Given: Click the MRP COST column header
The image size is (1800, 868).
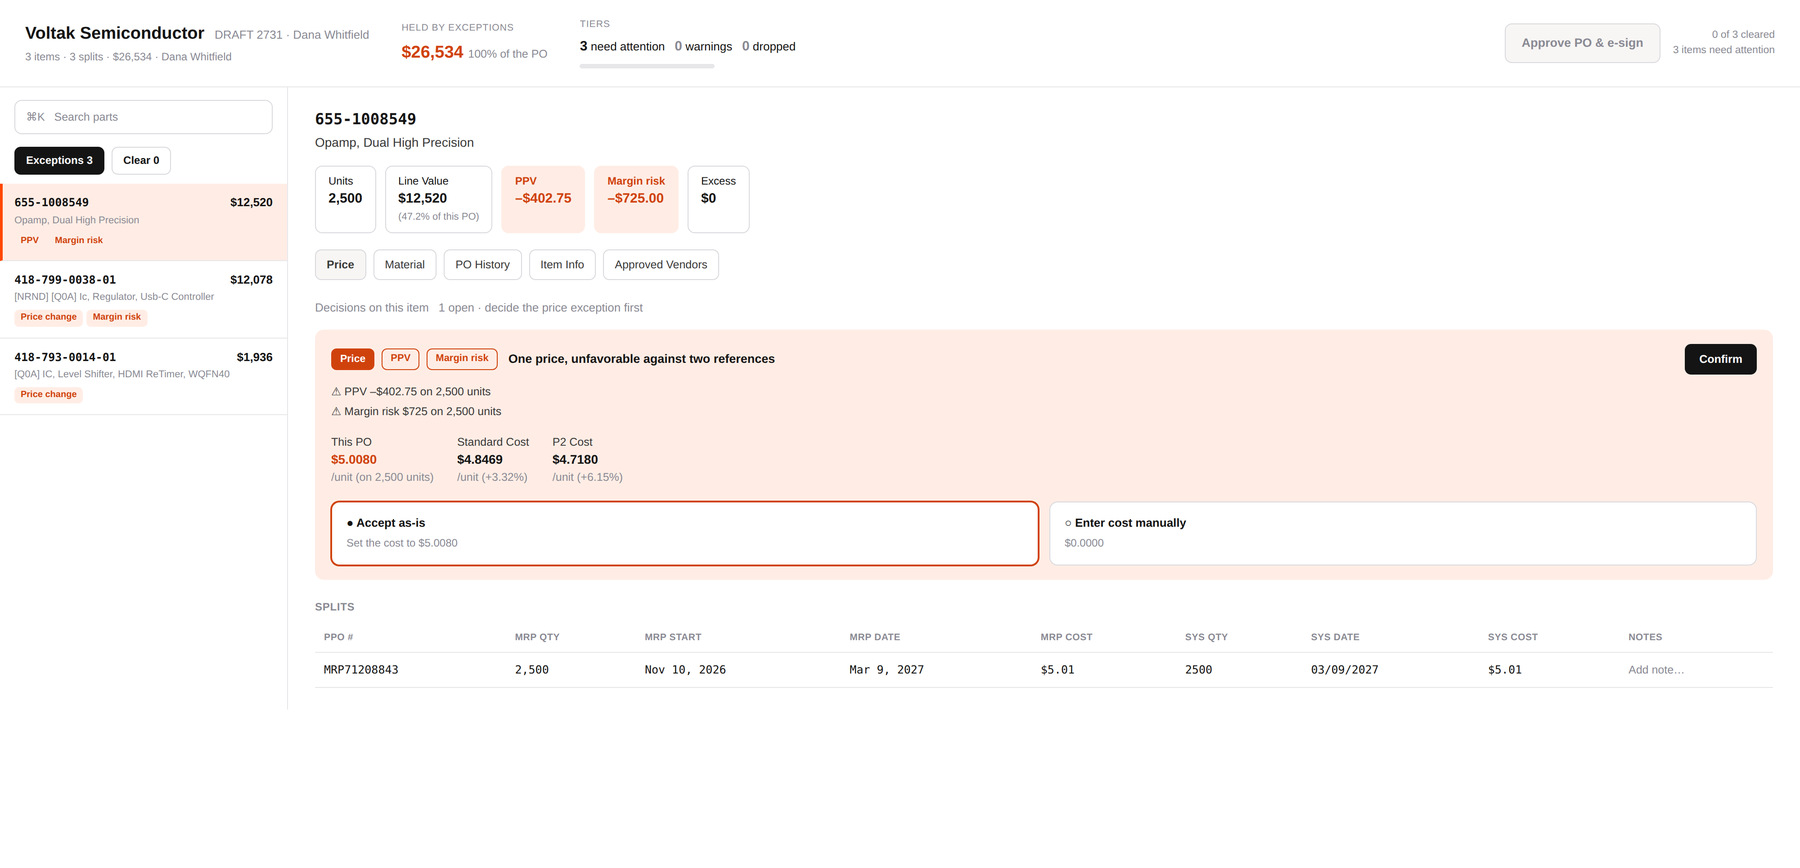Looking at the screenshot, I should [1066, 637].
